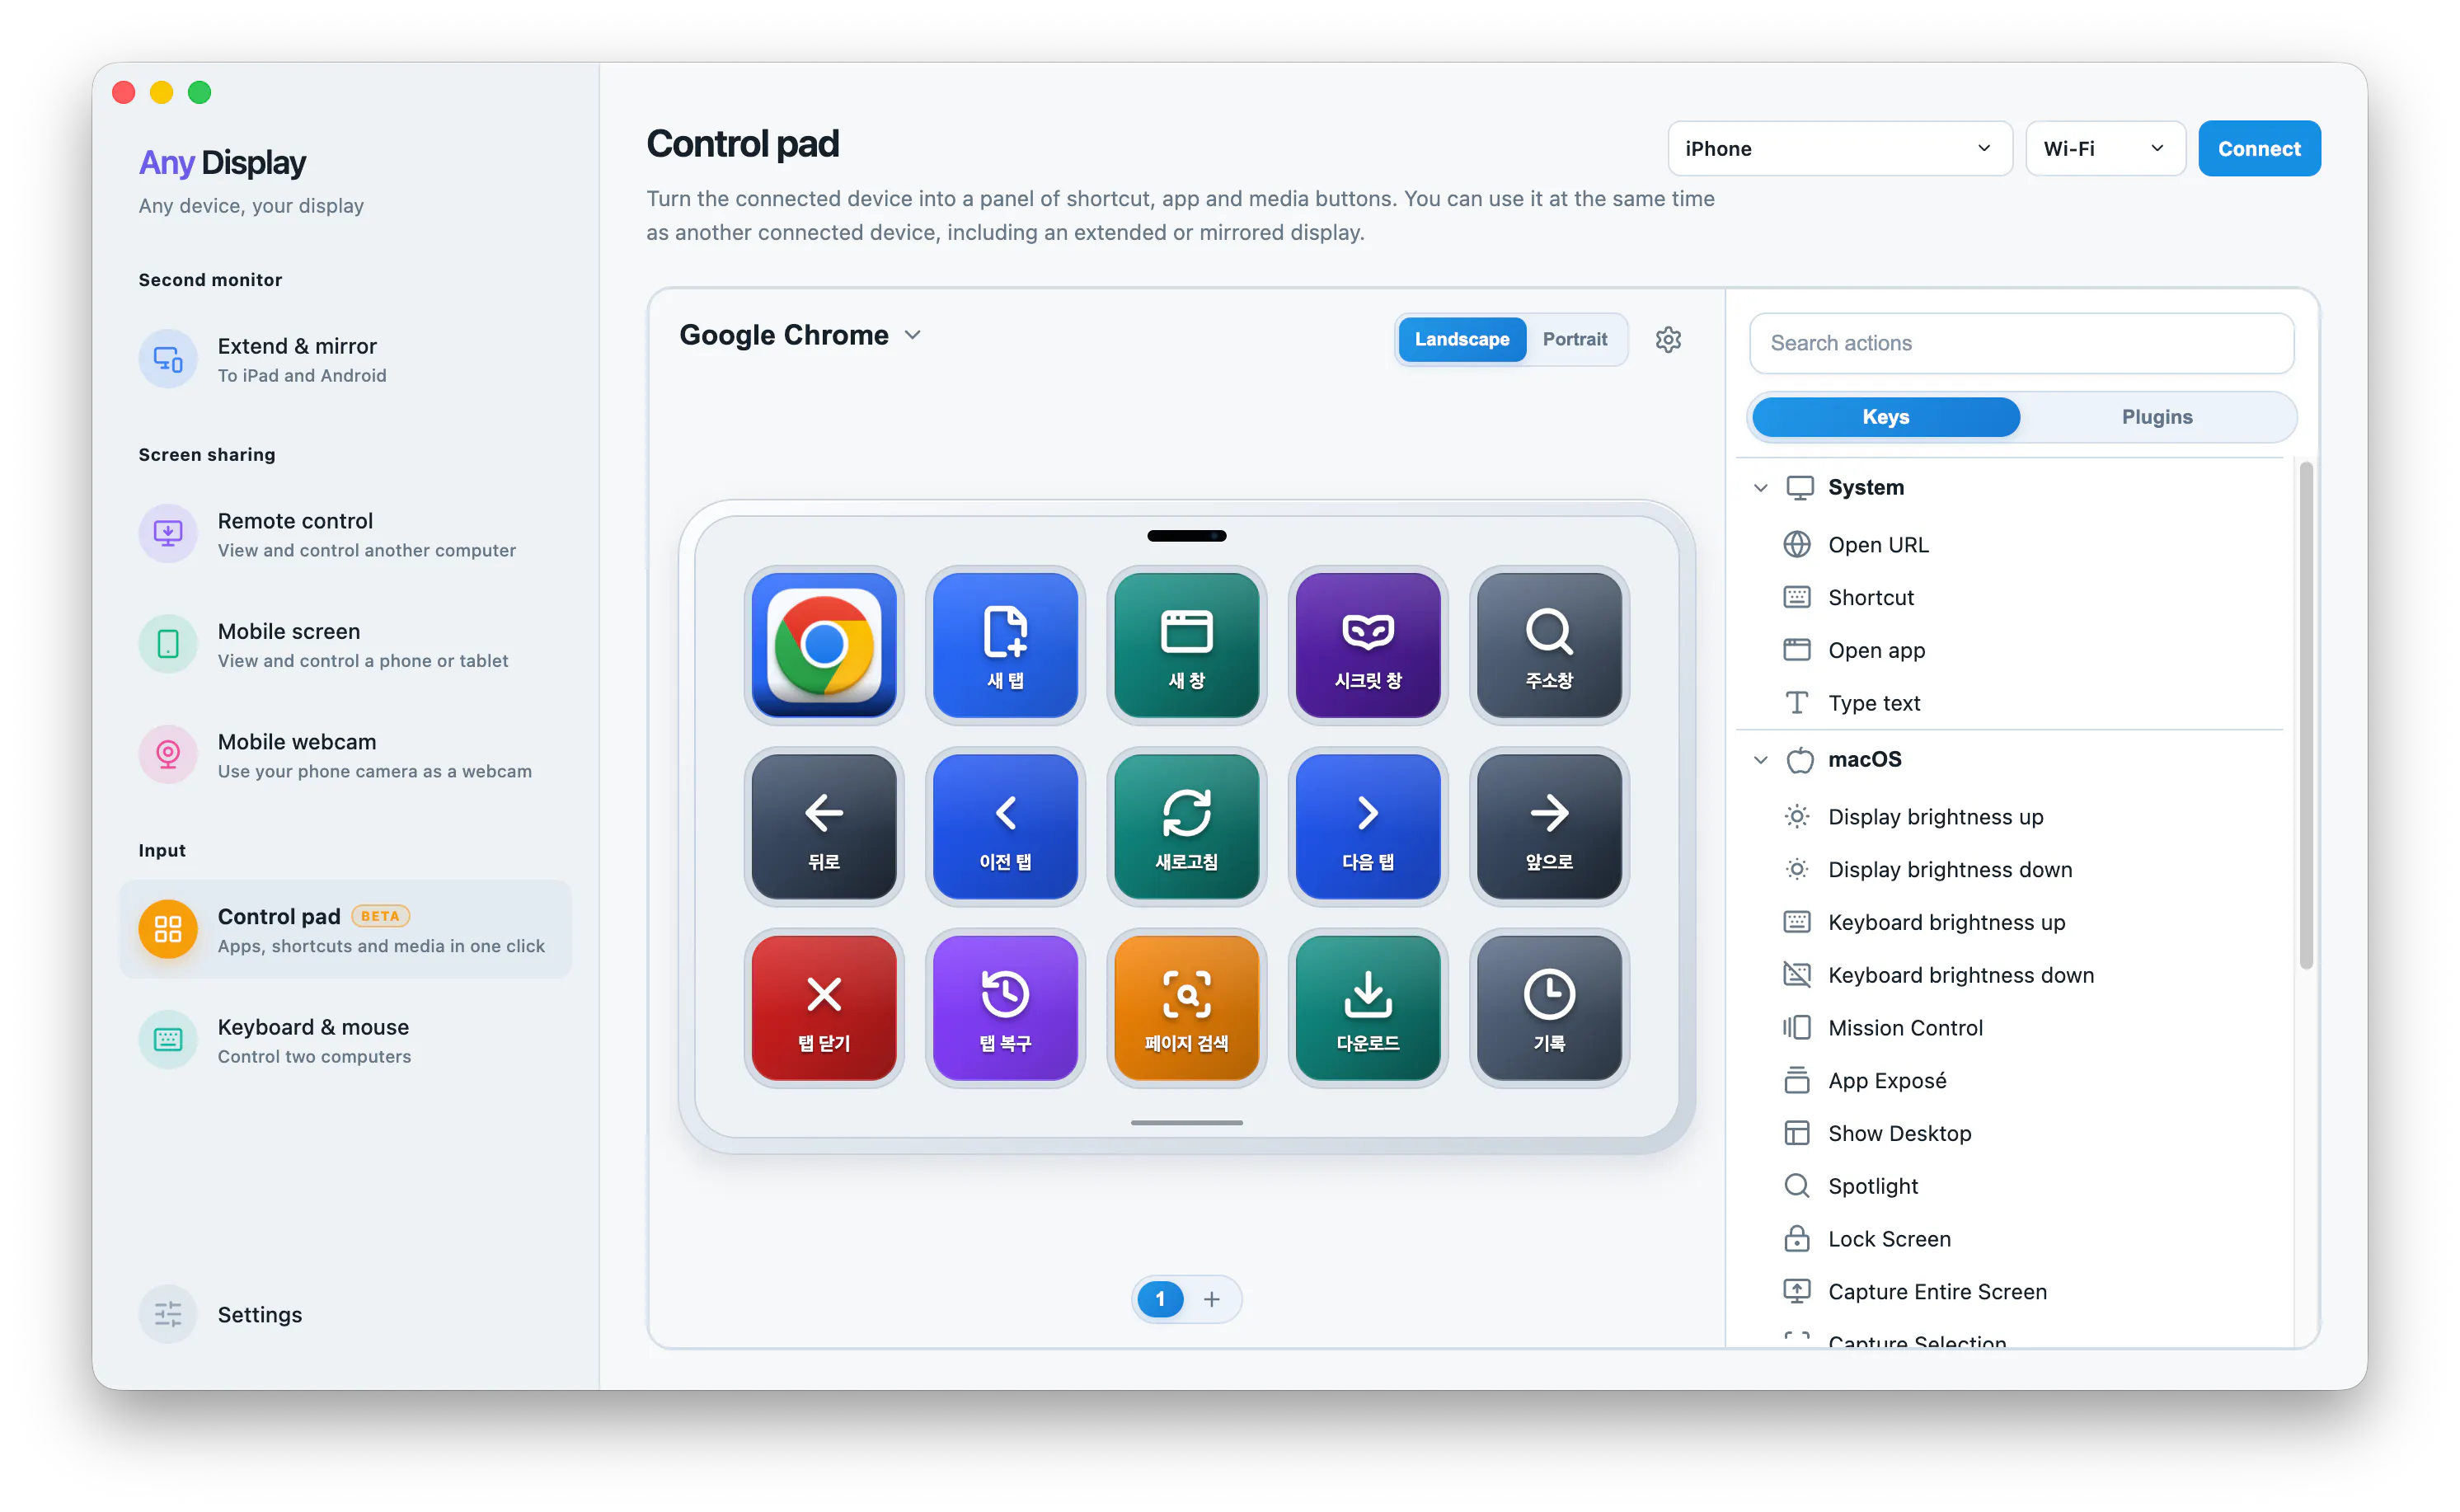Viewport: 2460px width, 1512px height.
Task: Open Keyboard & mouse section
Action: (345, 1040)
